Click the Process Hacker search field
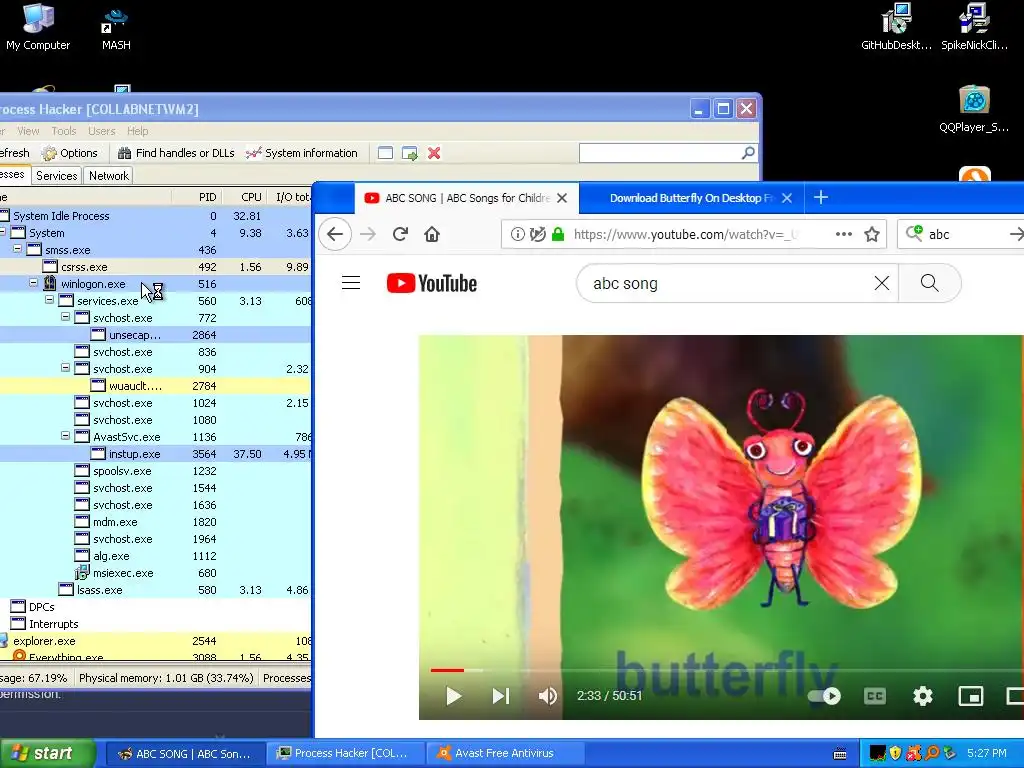 pyautogui.click(x=660, y=153)
